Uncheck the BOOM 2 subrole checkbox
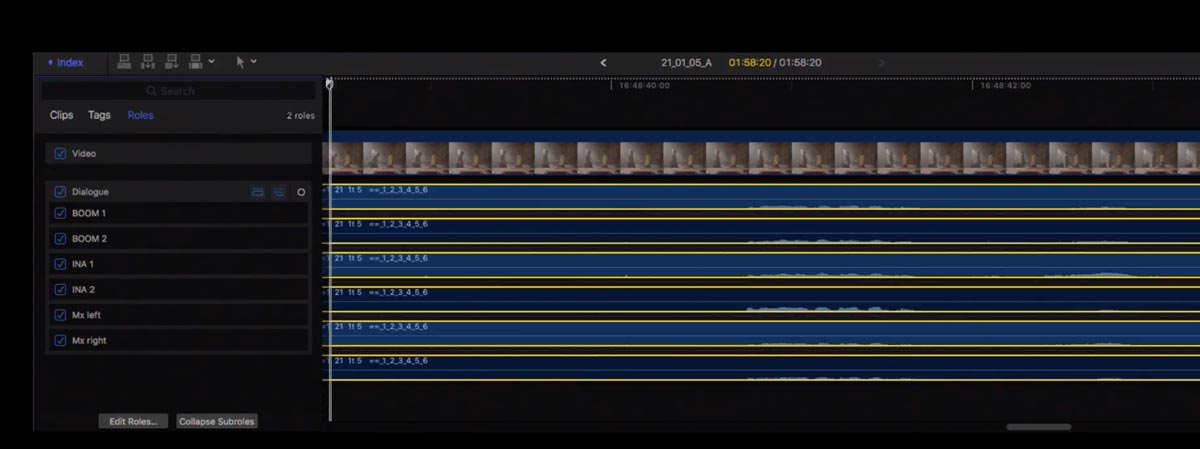 click(x=60, y=239)
